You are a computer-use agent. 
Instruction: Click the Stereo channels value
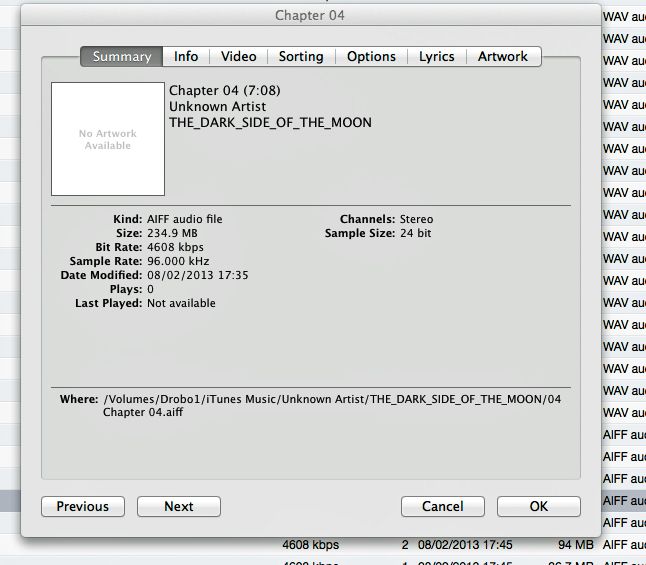[417, 219]
